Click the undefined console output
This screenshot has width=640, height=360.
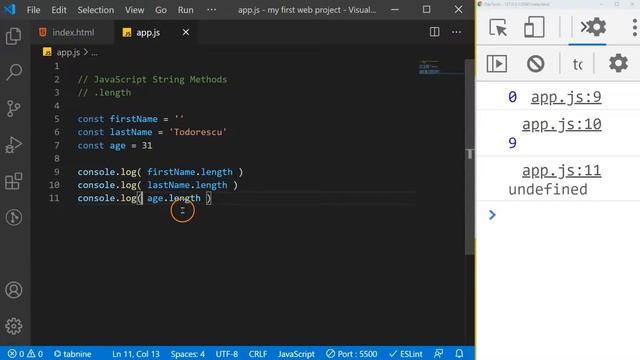click(548, 189)
